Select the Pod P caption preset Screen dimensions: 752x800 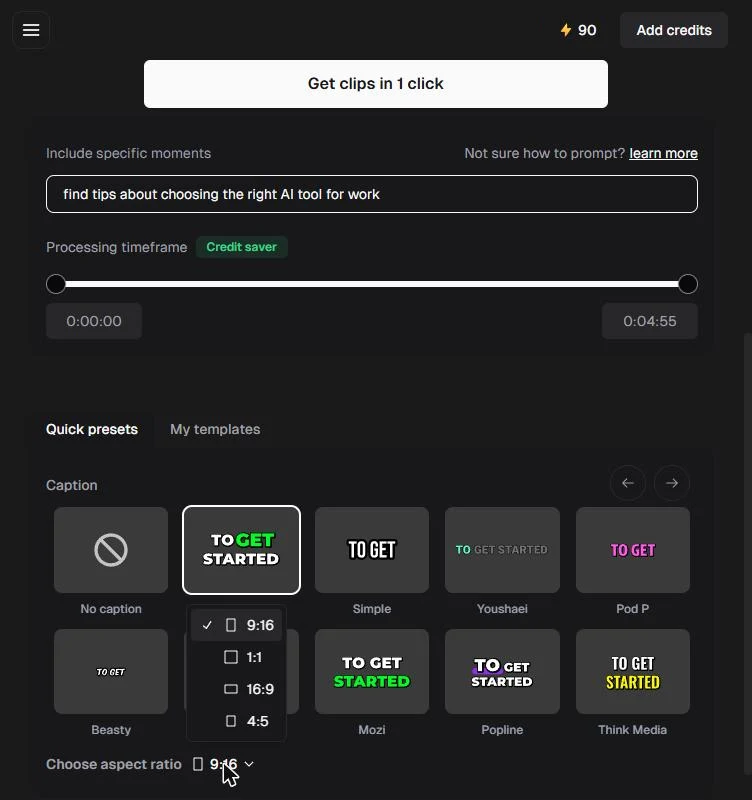[633, 550]
